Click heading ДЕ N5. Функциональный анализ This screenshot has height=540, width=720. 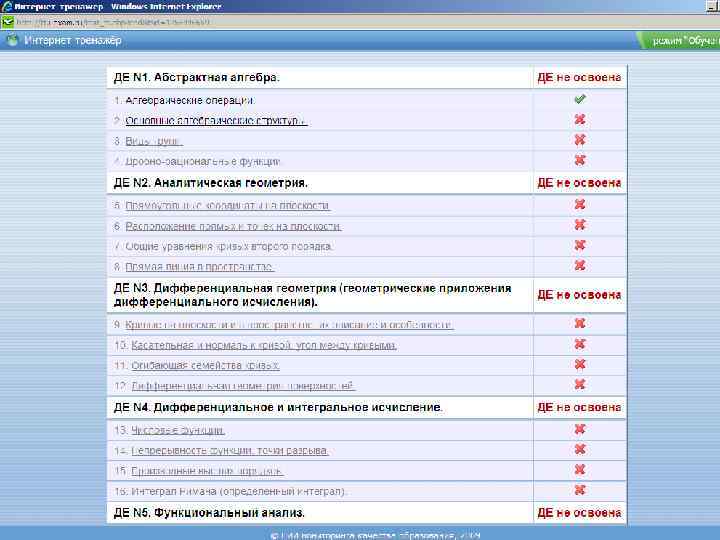(x=209, y=512)
